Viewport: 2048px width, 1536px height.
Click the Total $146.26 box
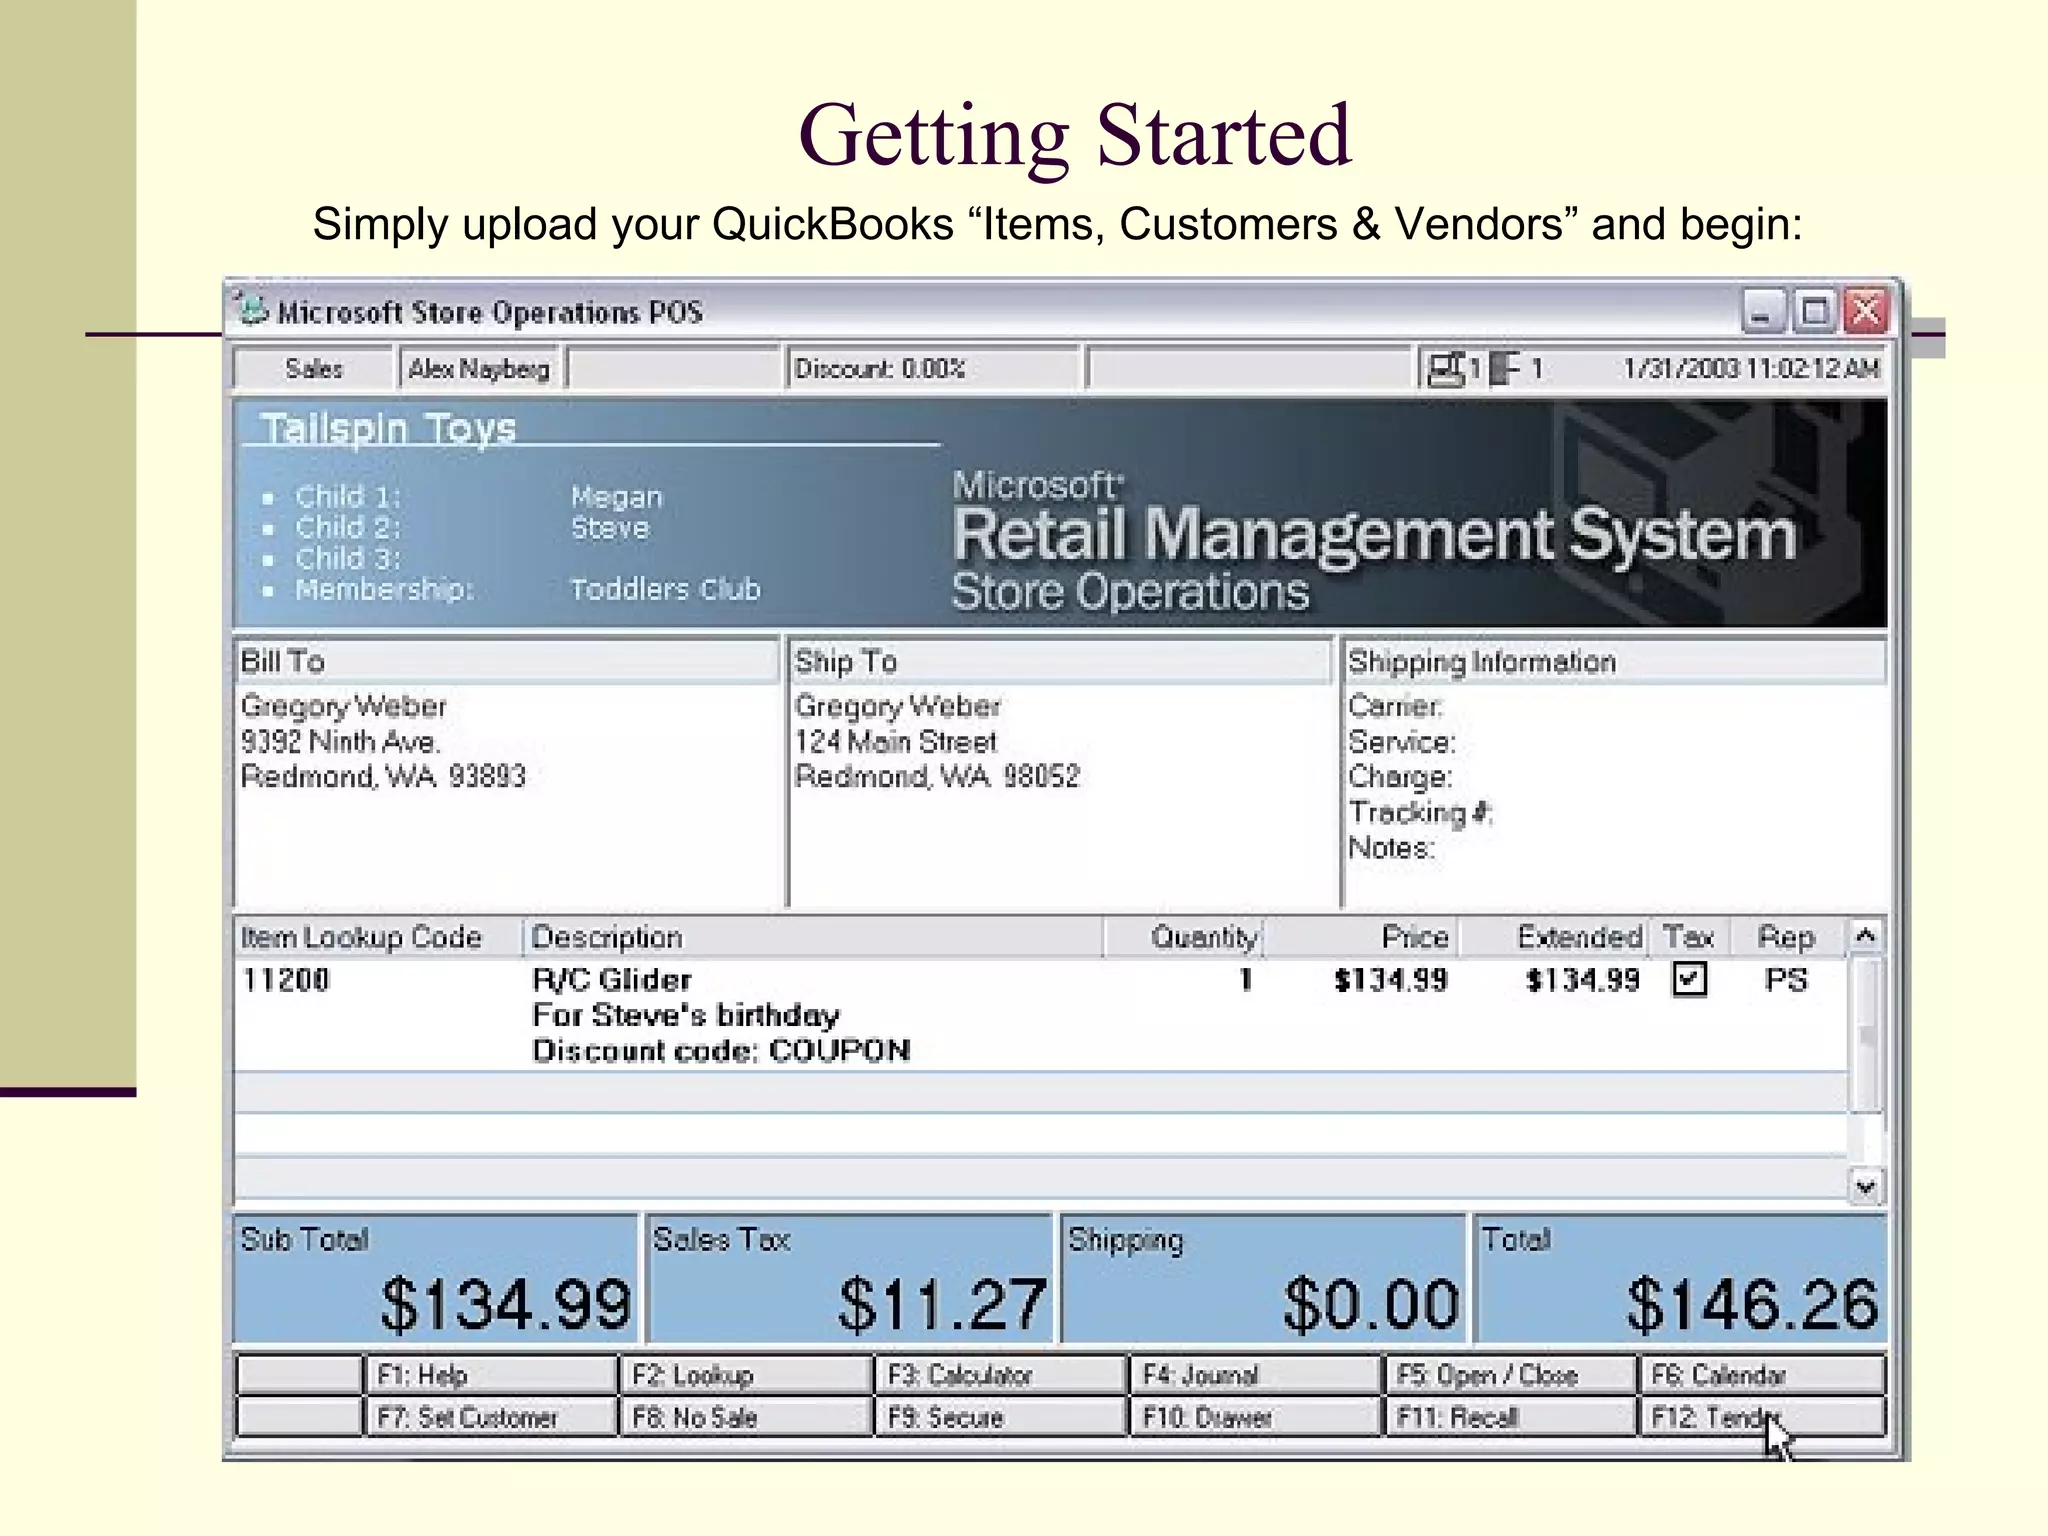point(1681,1279)
